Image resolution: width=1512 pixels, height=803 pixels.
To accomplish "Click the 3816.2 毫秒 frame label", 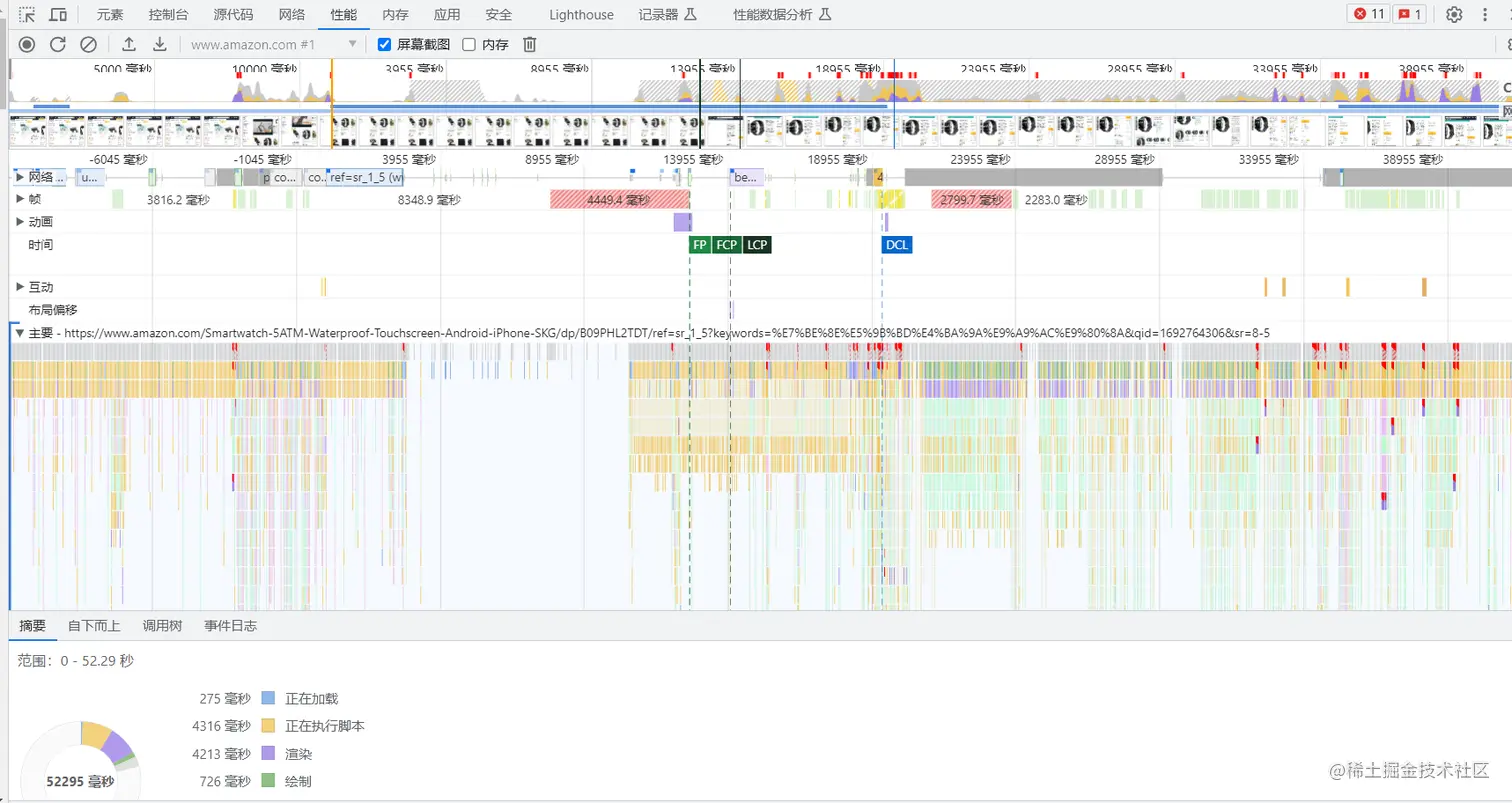I will coord(178,200).
